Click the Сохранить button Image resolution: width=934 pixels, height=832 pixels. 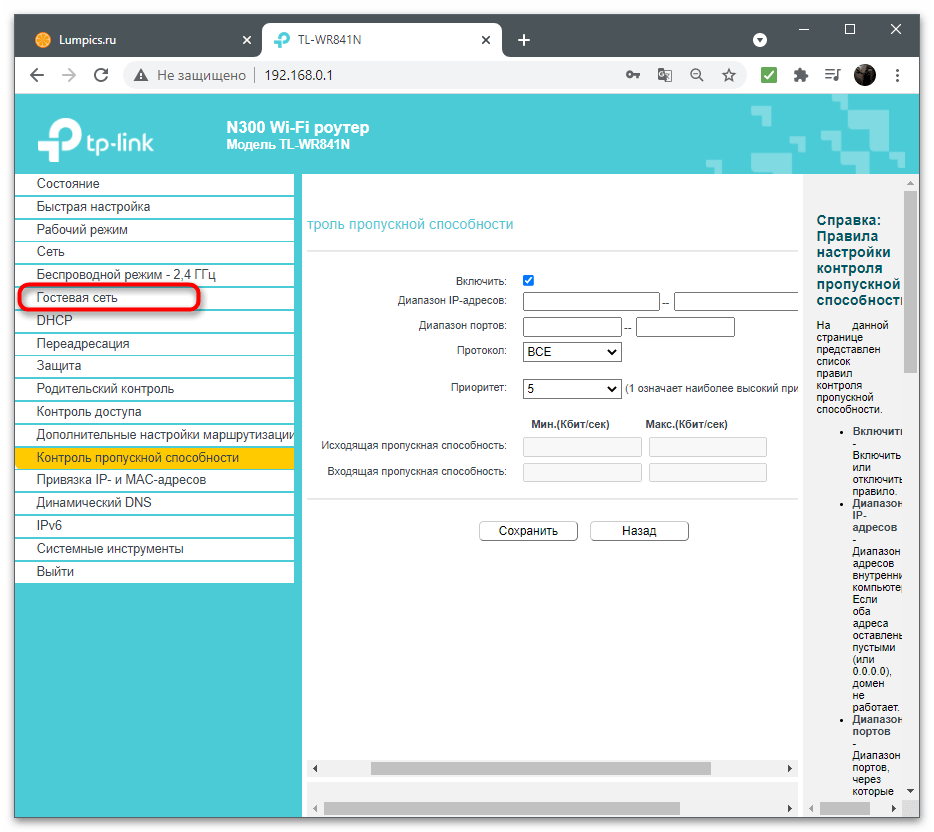click(x=528, y=531)
